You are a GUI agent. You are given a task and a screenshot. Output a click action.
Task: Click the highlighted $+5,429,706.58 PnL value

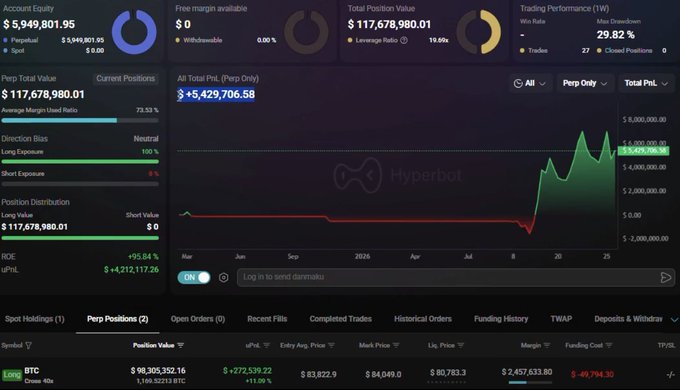point(216,95)
